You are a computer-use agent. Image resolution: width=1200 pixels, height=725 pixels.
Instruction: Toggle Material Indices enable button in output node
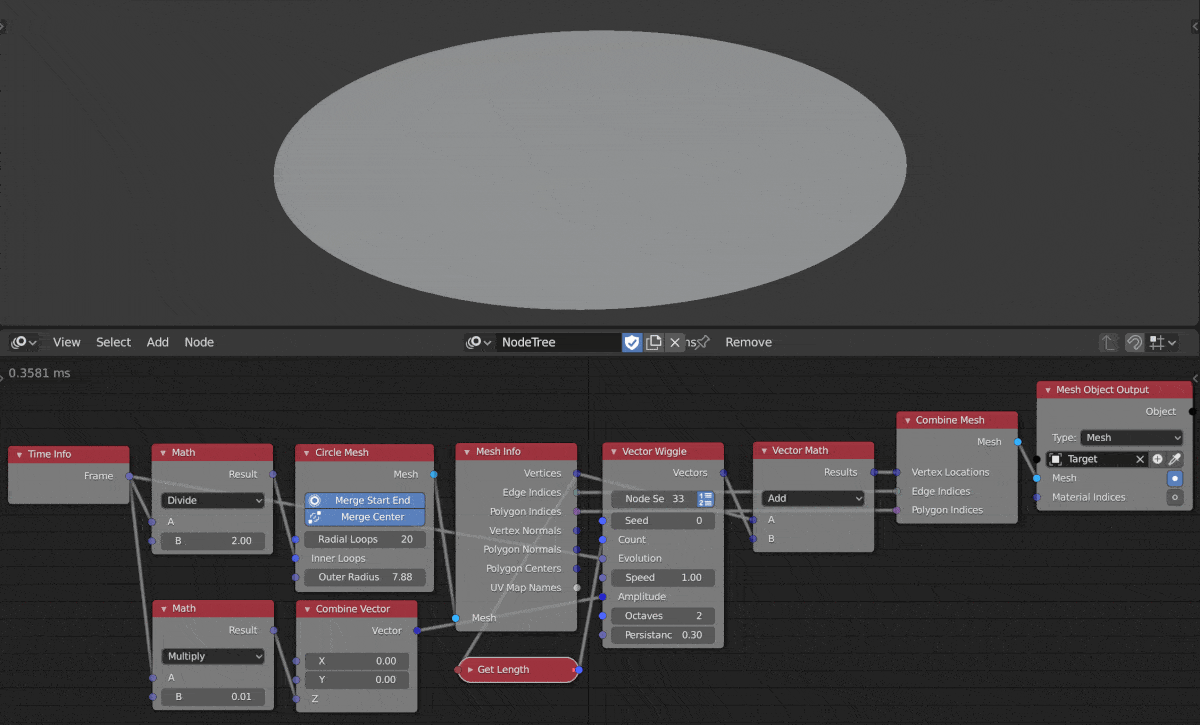click(1175, 497)
